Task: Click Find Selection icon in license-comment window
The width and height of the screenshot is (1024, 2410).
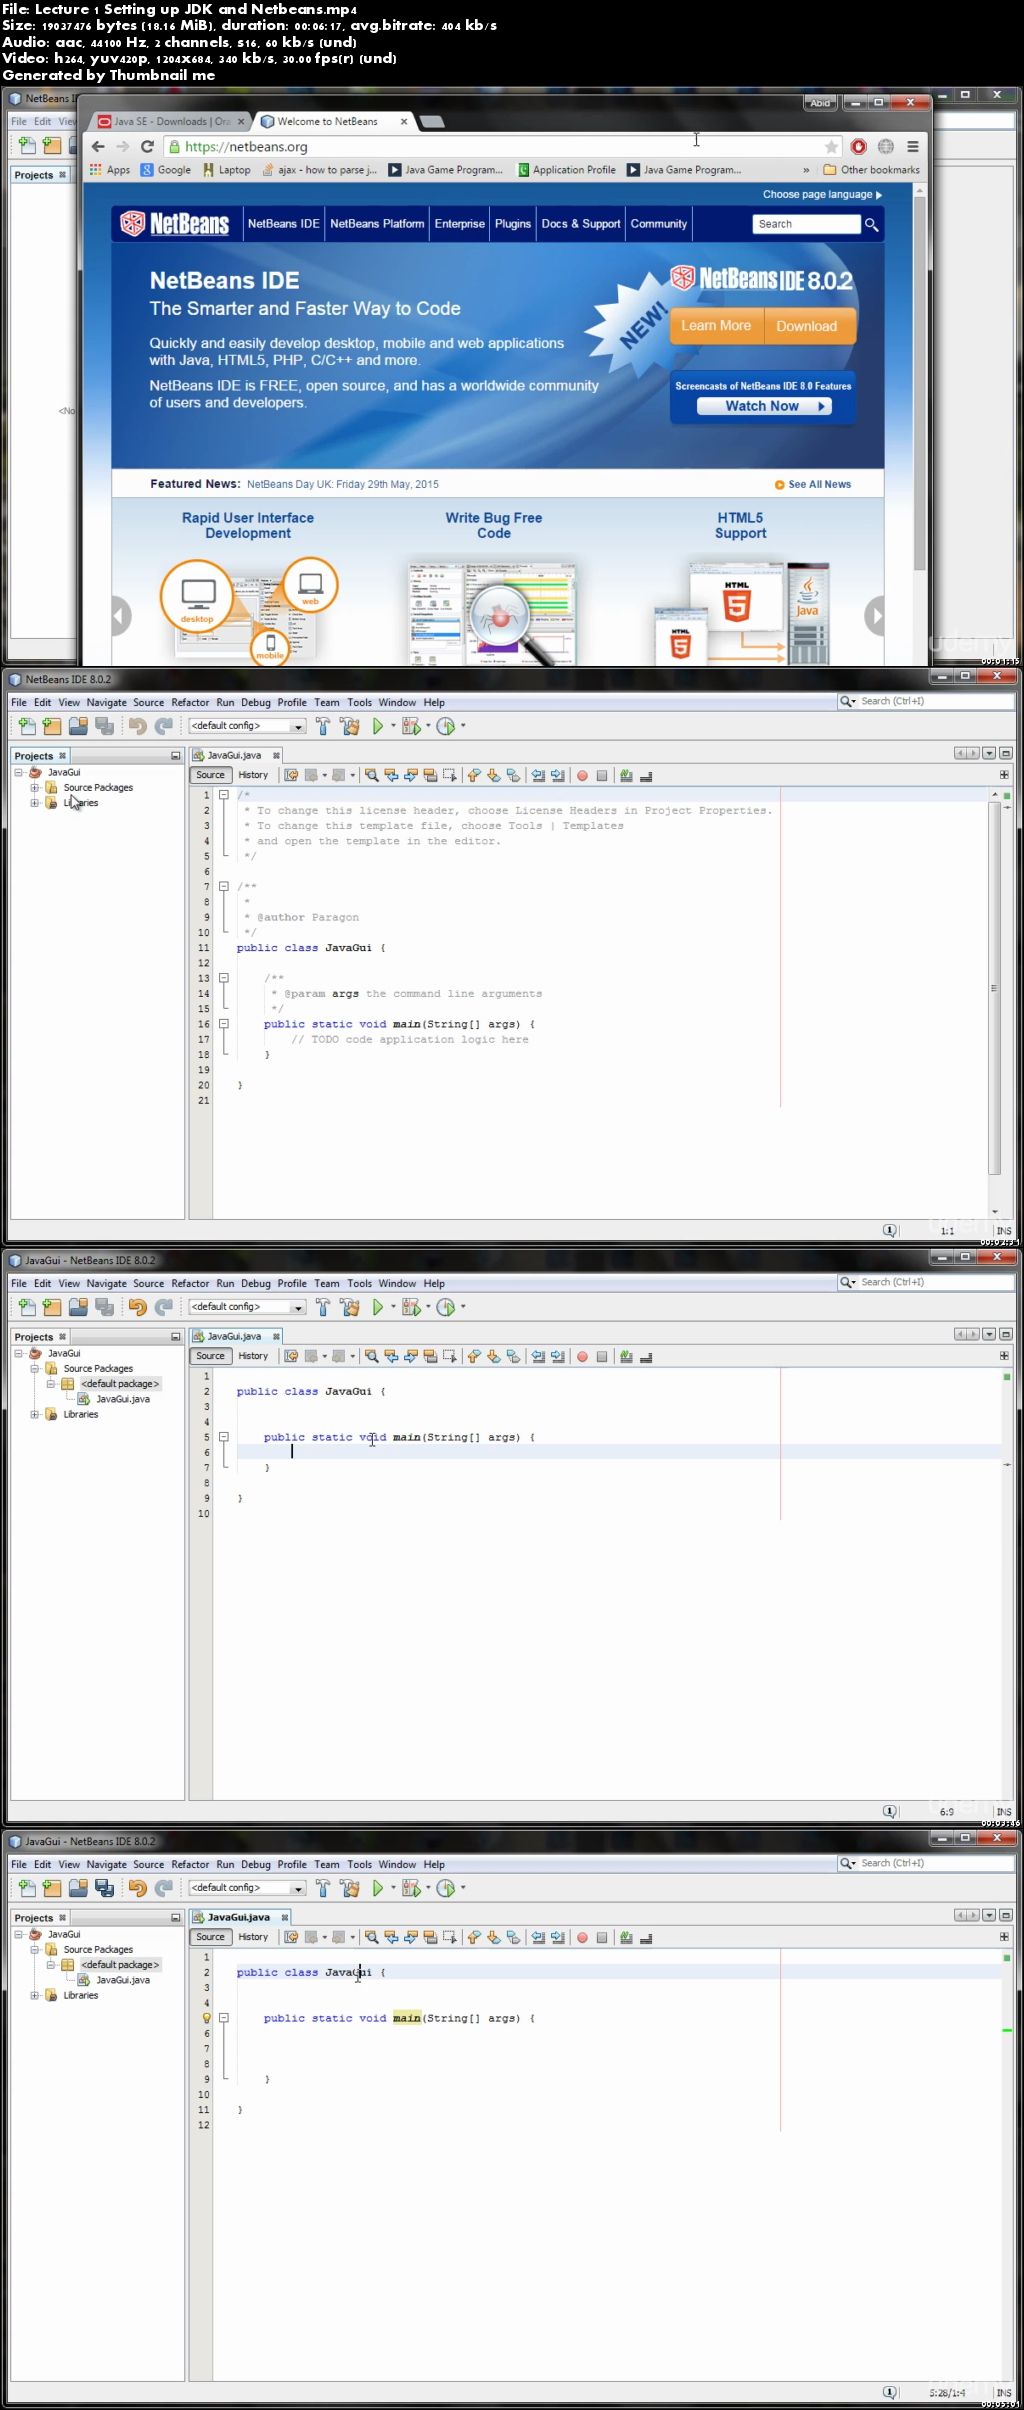Action: coord(371,775)
